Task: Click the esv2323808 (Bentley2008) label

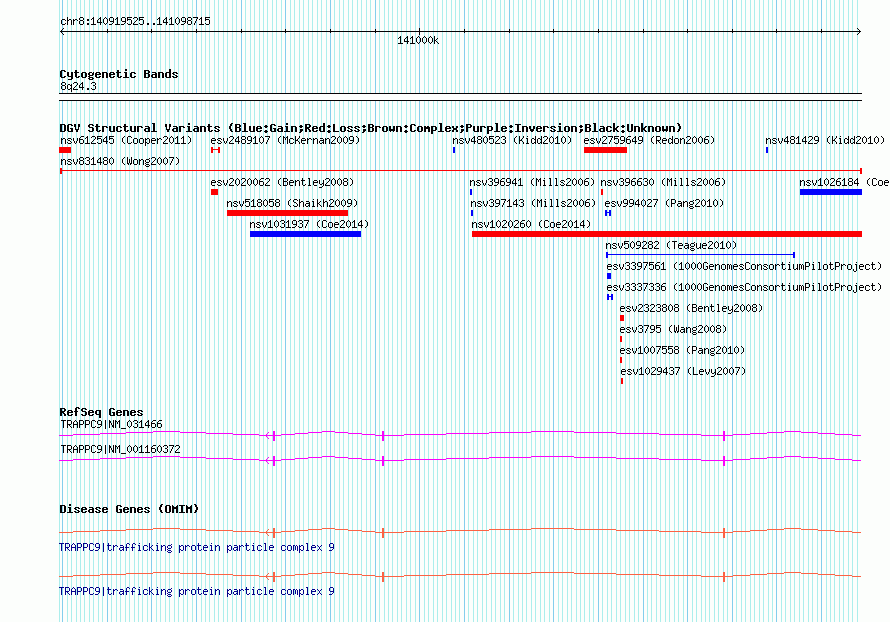Action: [691, 308]
